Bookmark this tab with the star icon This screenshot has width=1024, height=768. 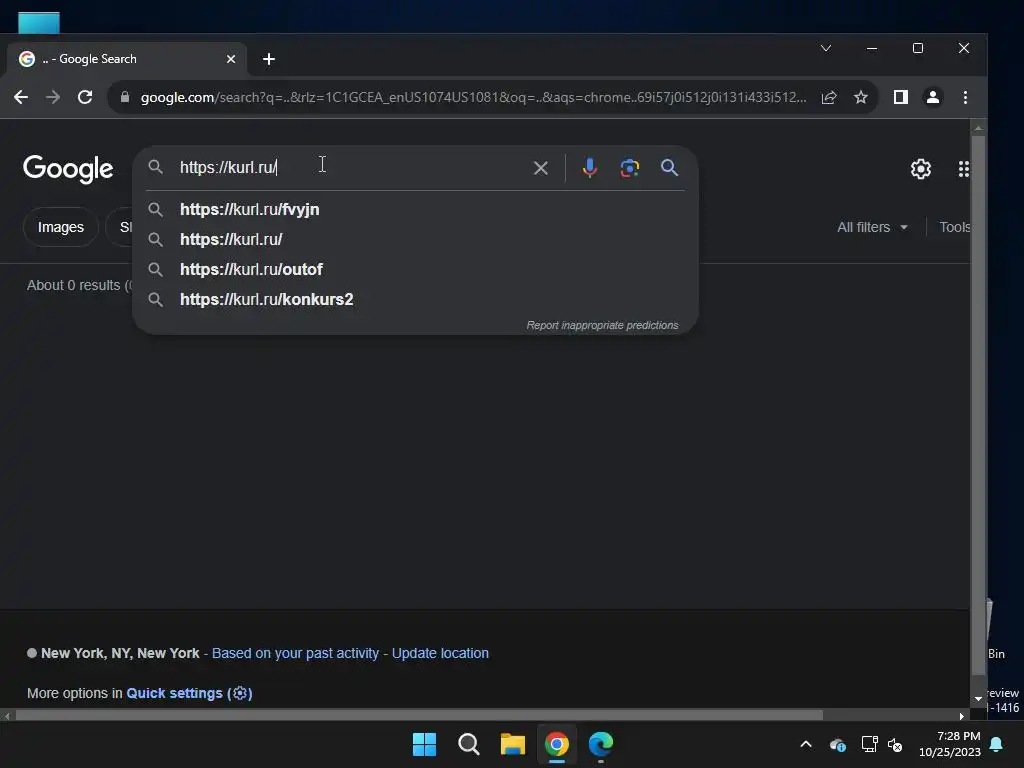click(x=861, y=97)
